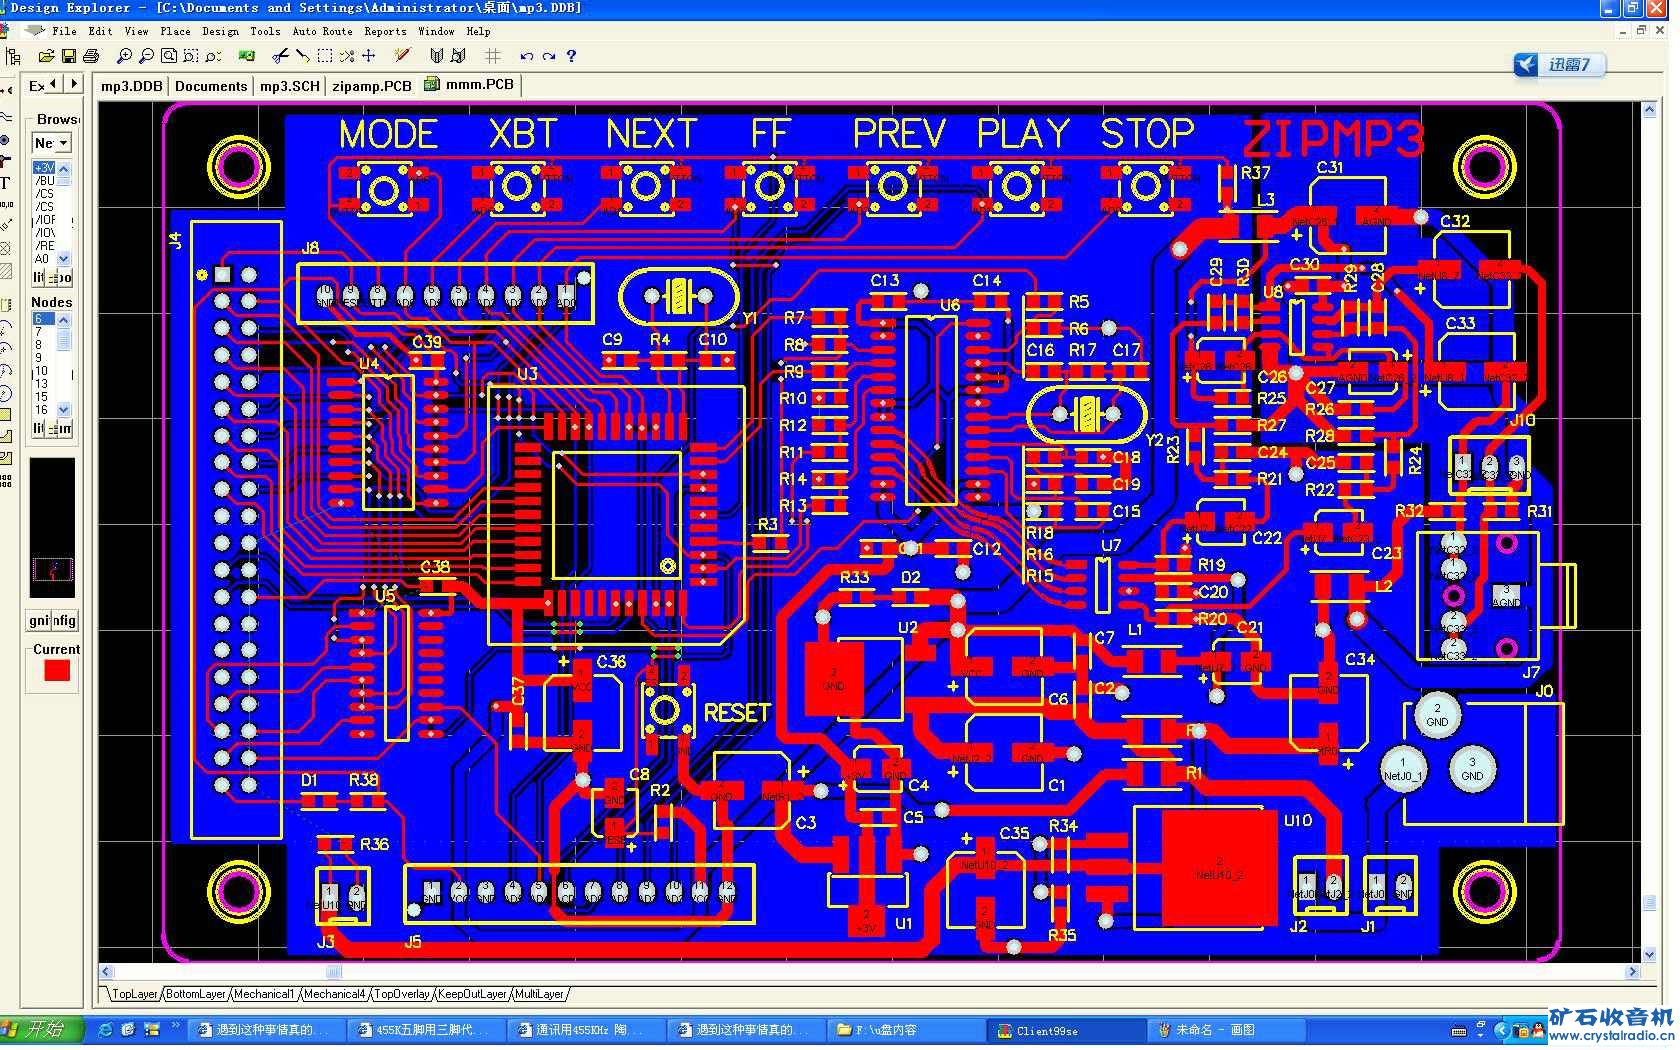This screenshot has width=1680, height=1050.
Task: Switch to the TopLayer layer tab
Action: coord(134,994)
